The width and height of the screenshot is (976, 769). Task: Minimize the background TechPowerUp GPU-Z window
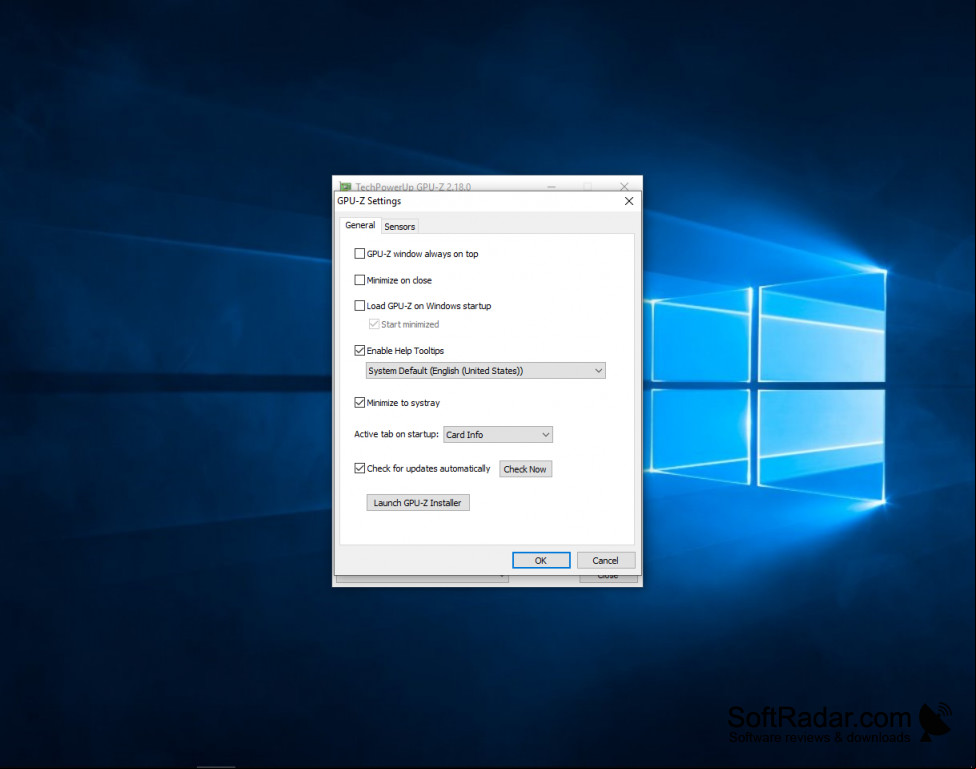coord(551,186)
